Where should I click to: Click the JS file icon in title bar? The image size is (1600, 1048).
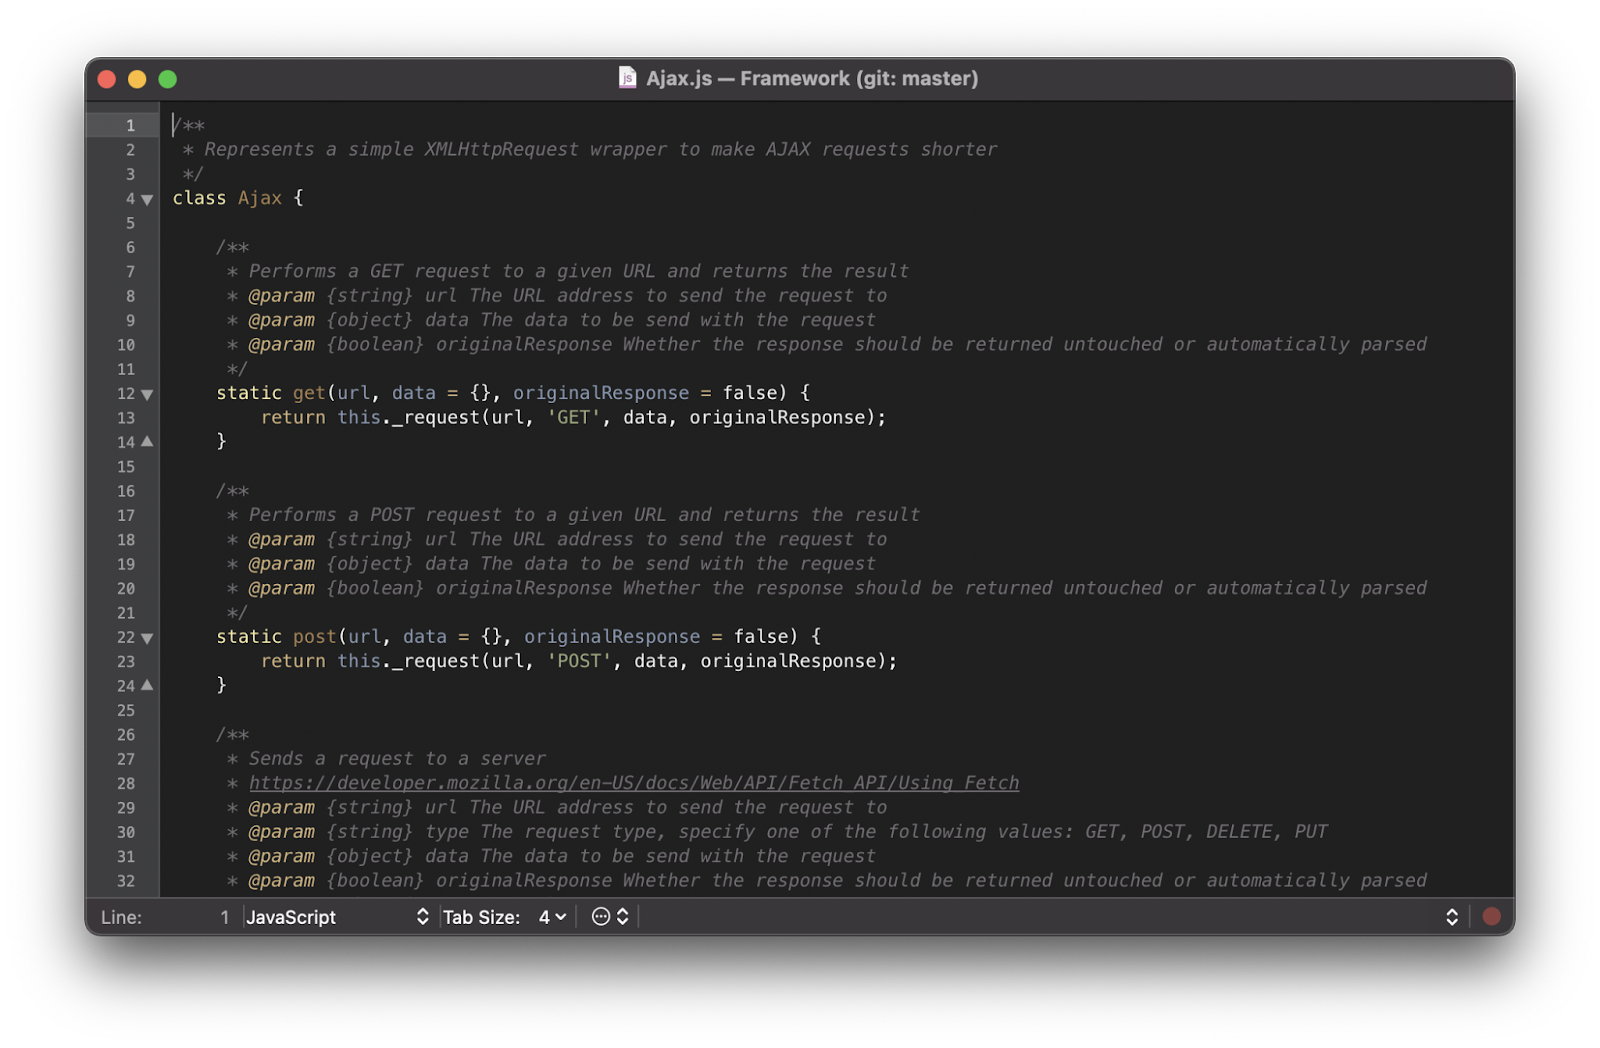pyautogui.click(x=627, y=78)
